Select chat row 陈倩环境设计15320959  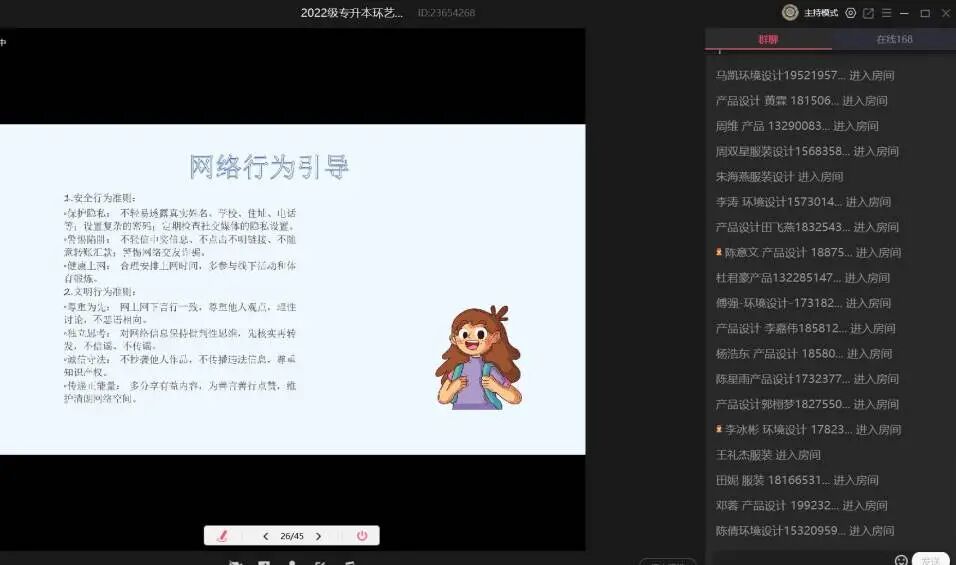click(805, 531)
